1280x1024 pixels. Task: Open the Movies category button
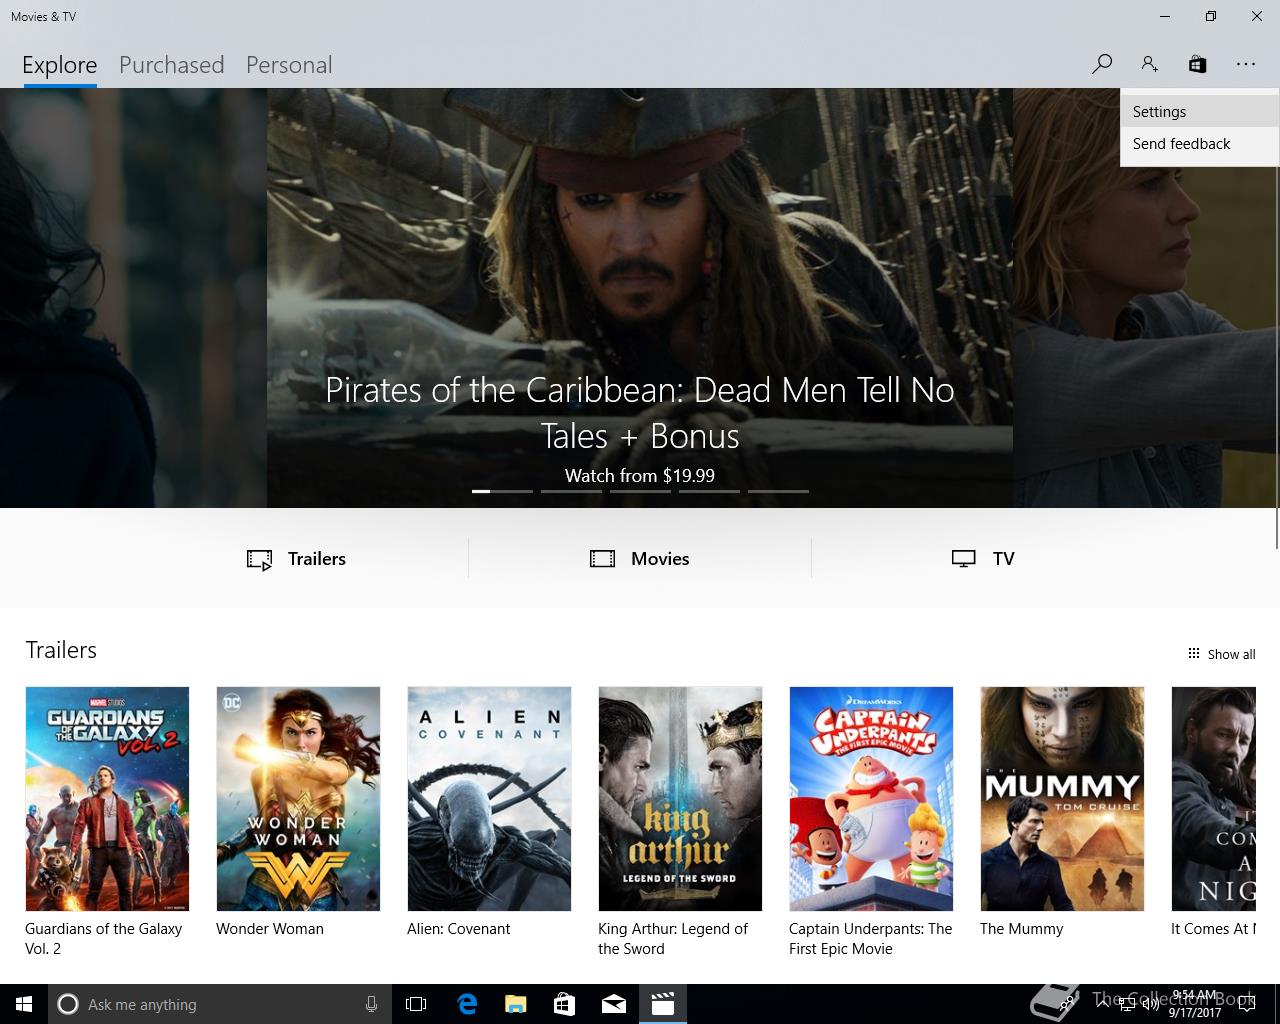coord(640,559)
